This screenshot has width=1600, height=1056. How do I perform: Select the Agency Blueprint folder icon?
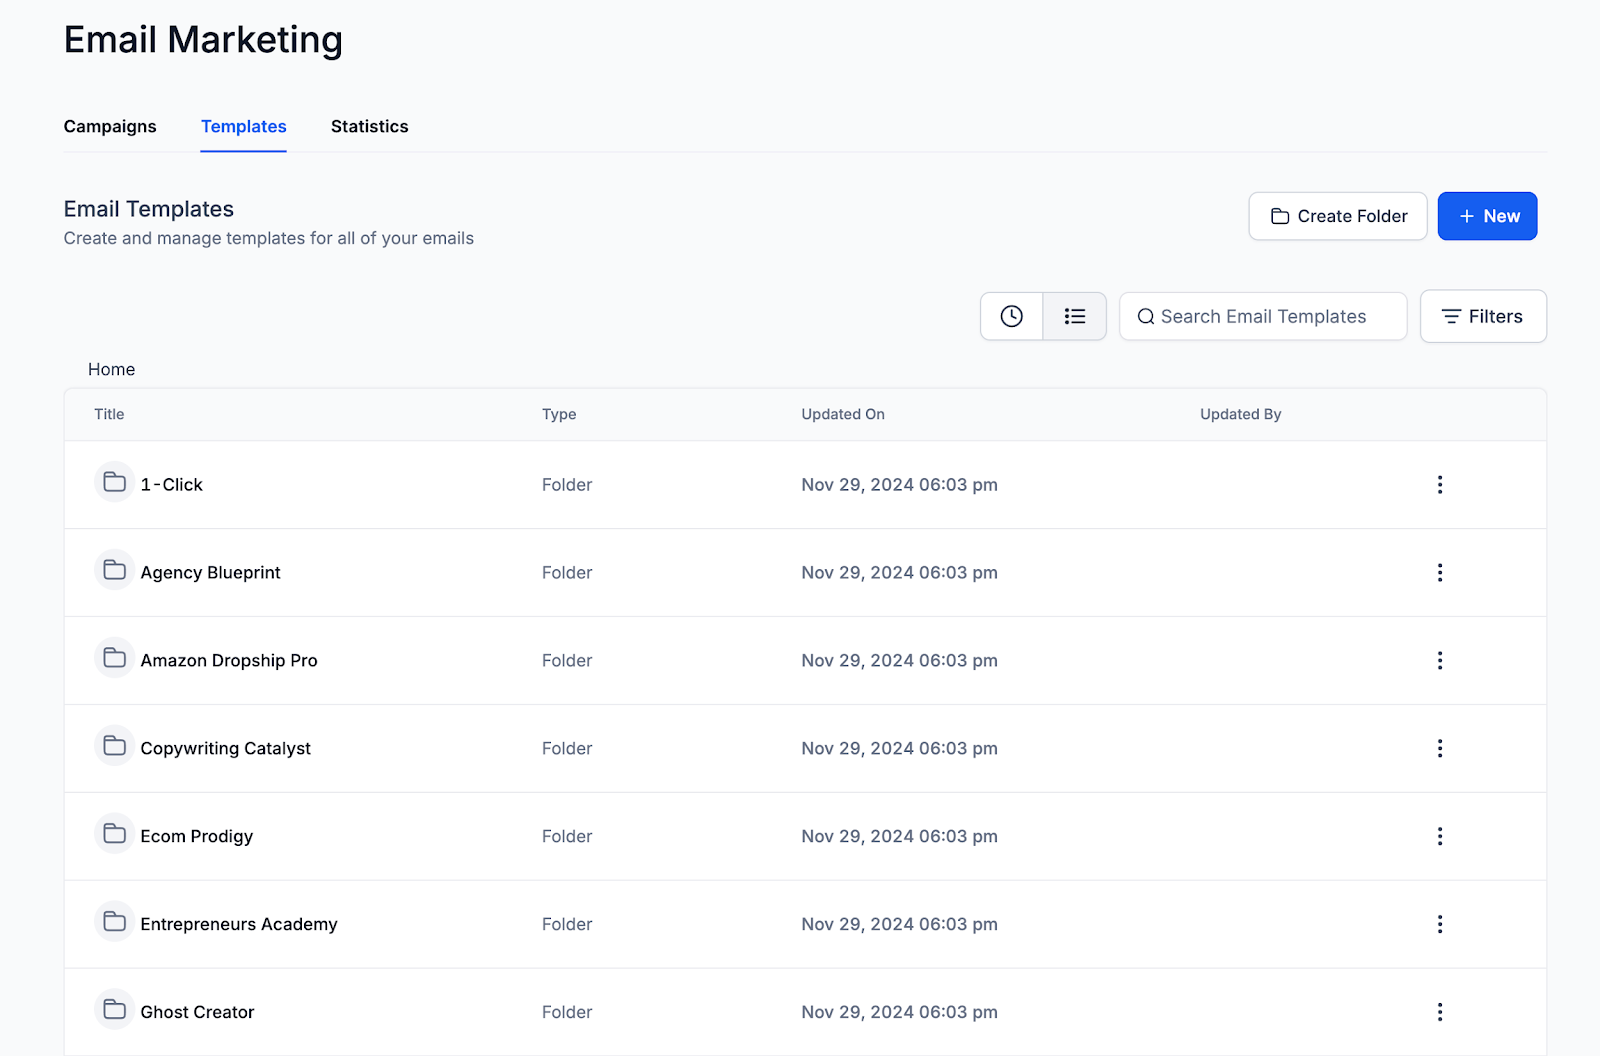pos(114,570)
